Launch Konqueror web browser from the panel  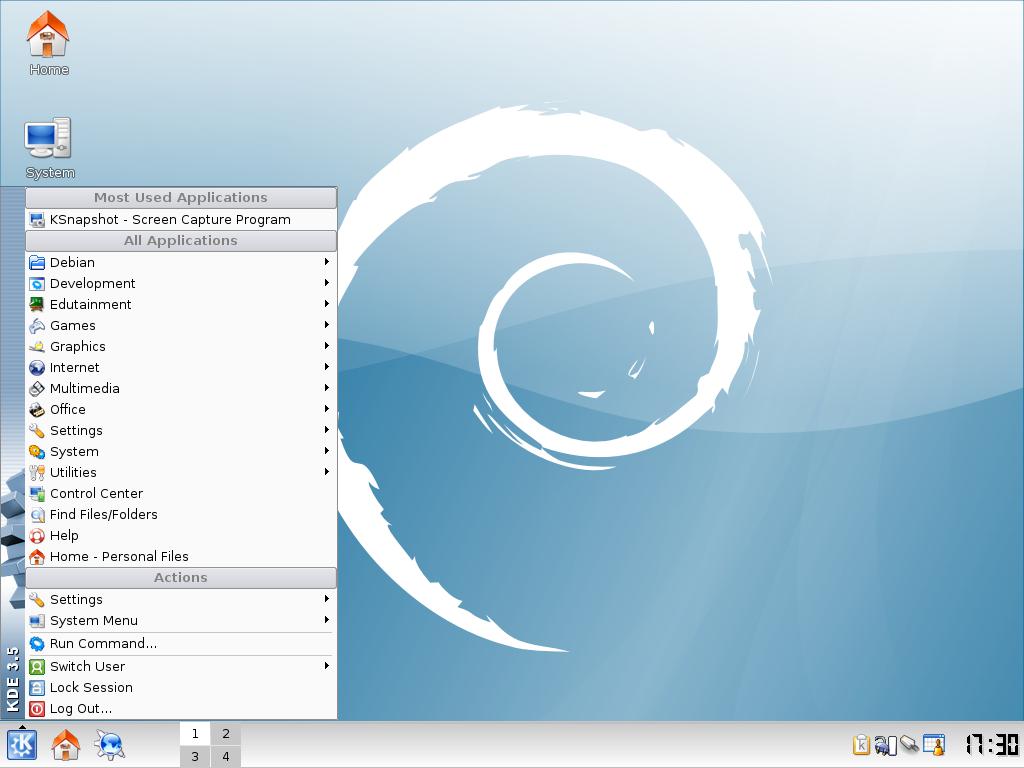(x=109, y=744)
